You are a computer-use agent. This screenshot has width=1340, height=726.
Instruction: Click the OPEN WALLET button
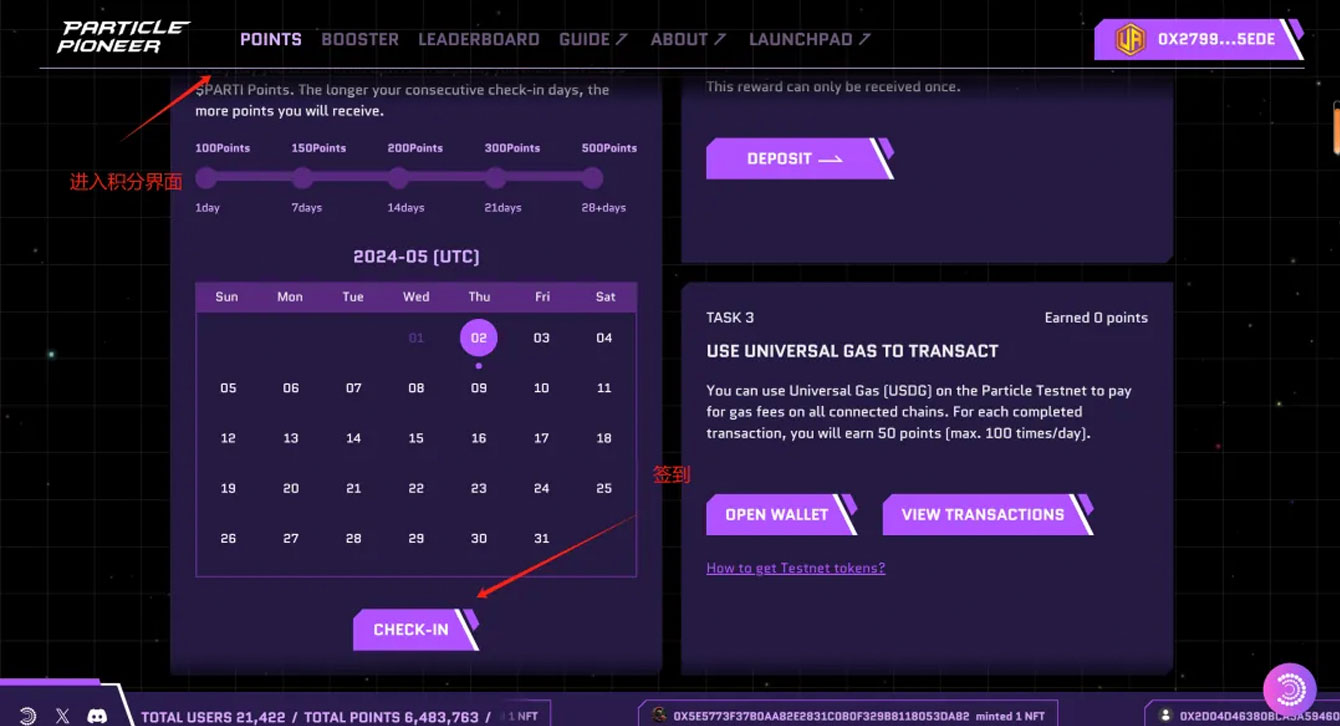[x=782, y=514]
